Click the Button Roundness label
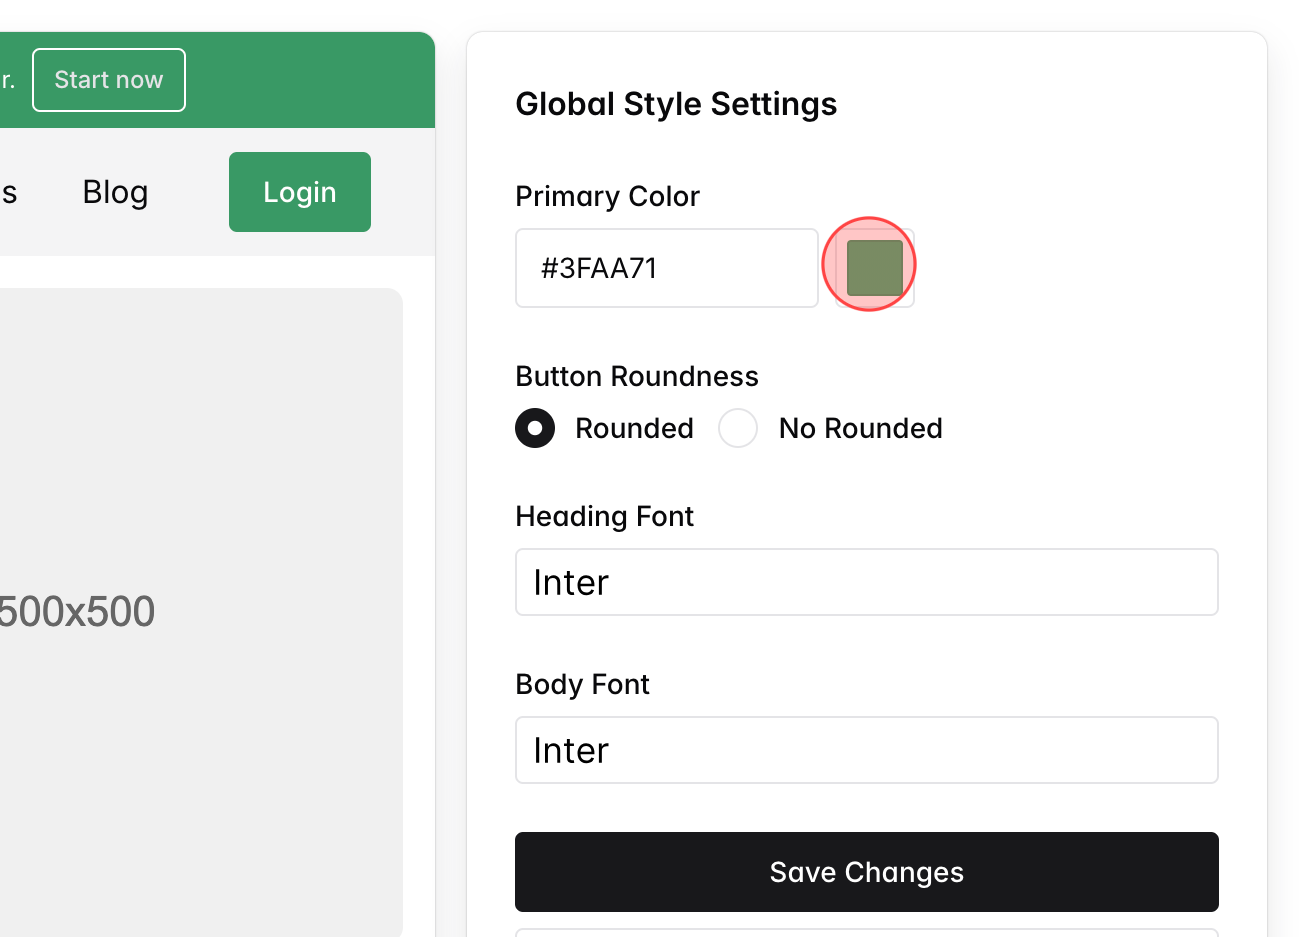This screenshot has width=1299, height=937. (637, 376)
